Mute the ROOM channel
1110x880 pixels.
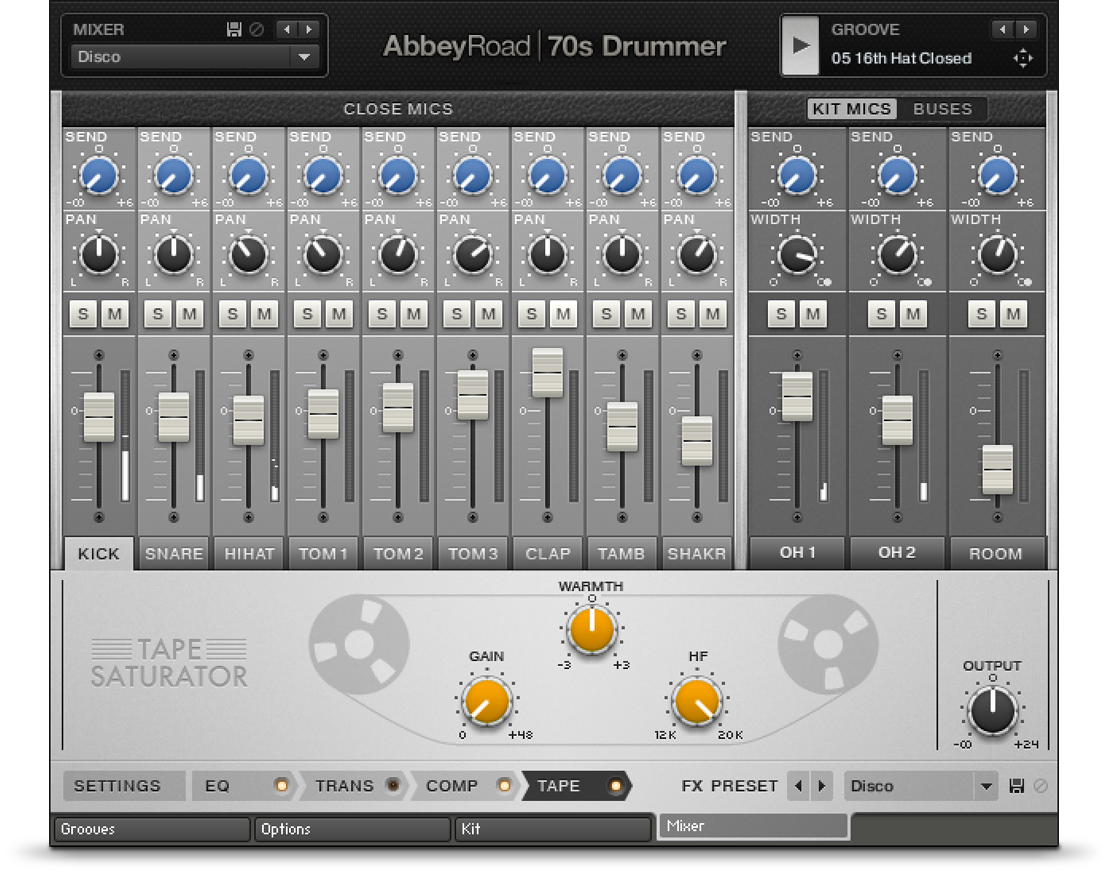(x=1014, y=314)
